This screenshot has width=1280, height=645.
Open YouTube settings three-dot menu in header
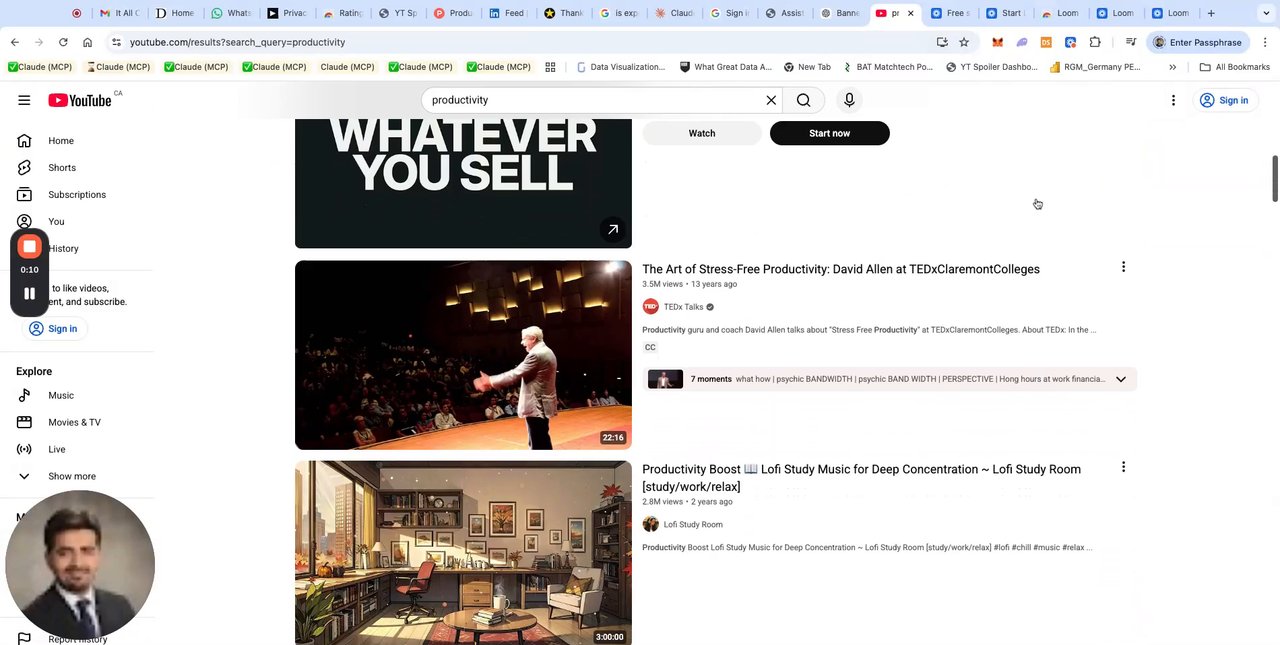1173,100
